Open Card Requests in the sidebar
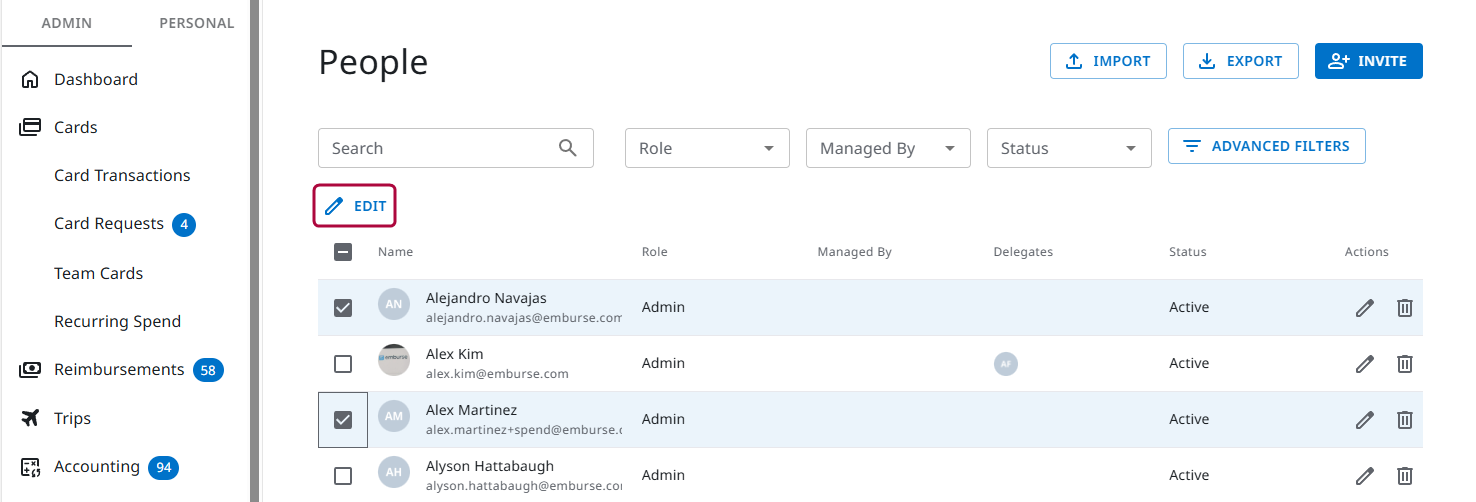Screen dimensions: 1476x502 [x=109, y=224]
